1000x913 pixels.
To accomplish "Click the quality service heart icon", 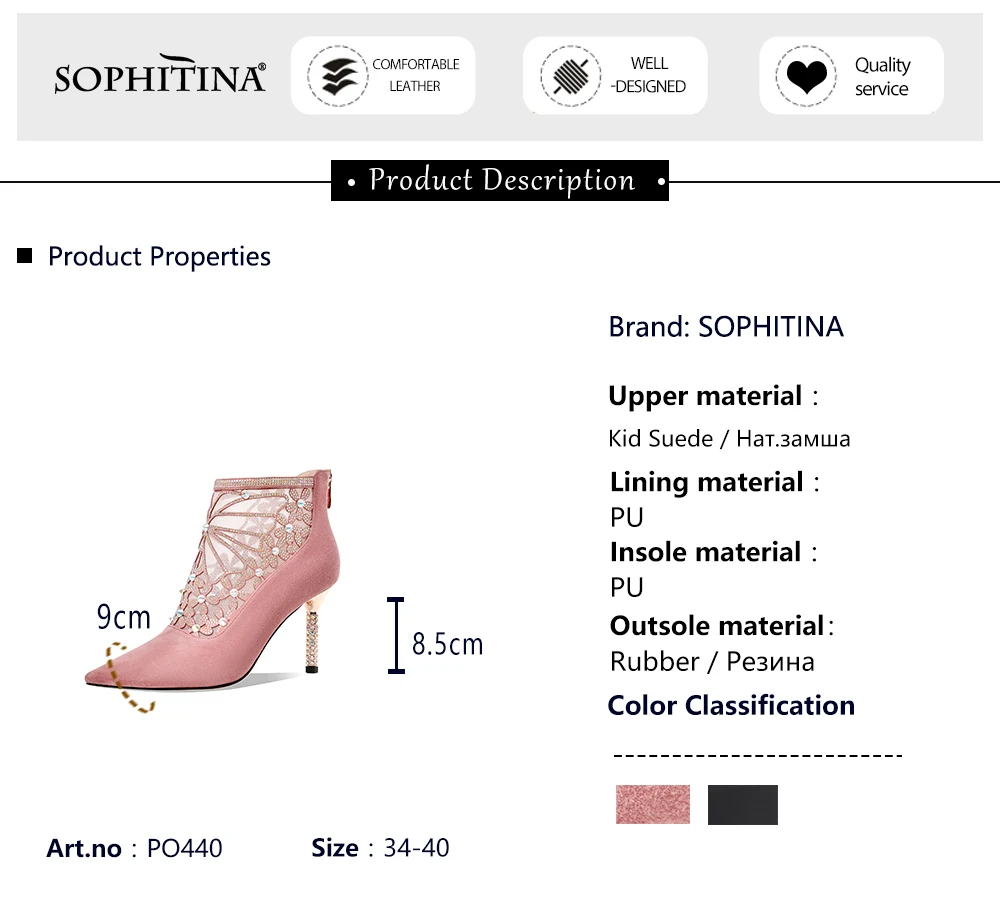I will pyautogui.click(x=806, y=76).
